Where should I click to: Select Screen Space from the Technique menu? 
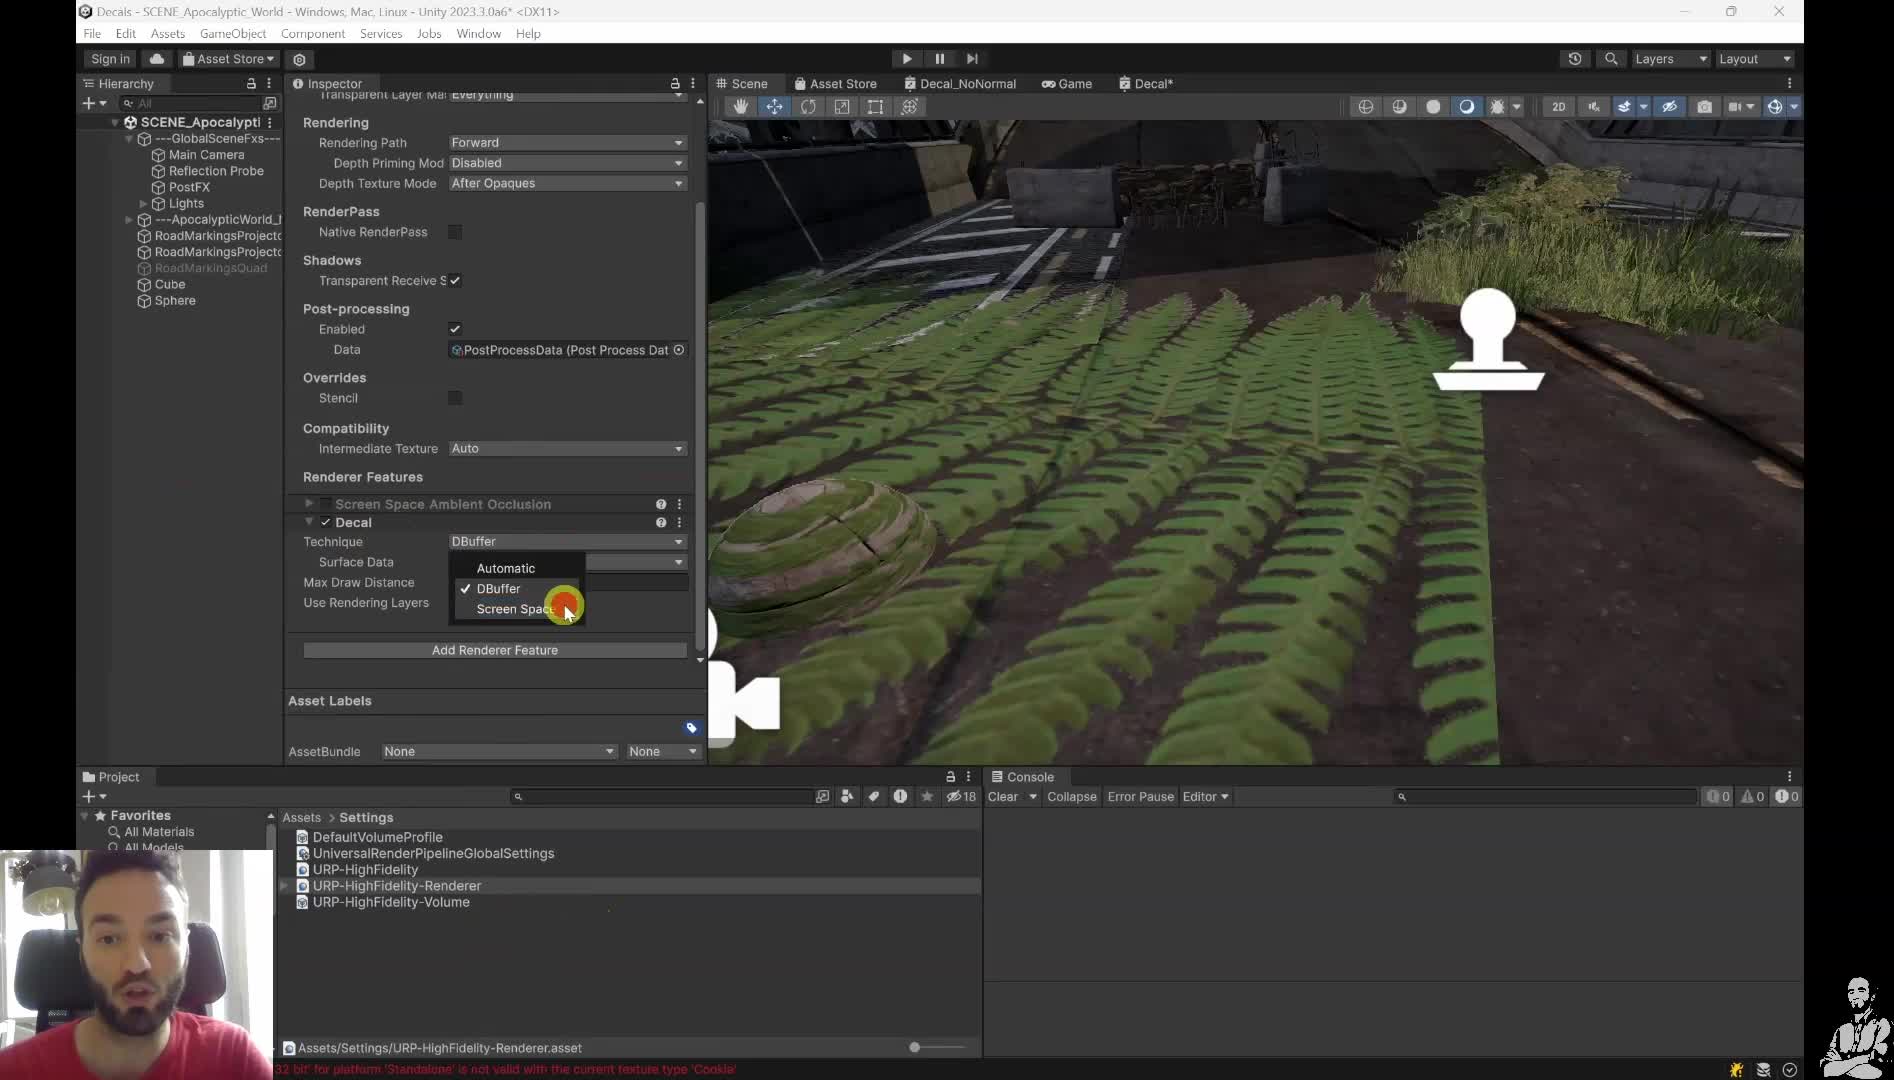click(x=516, y=609)
